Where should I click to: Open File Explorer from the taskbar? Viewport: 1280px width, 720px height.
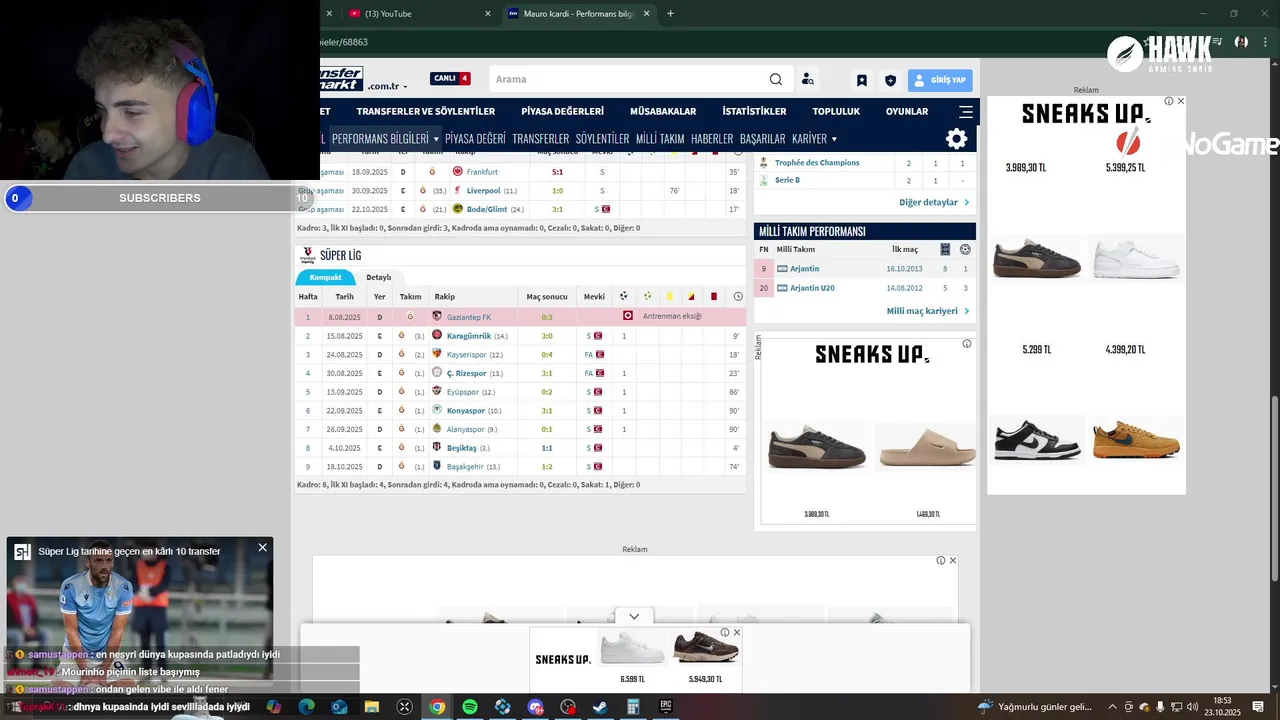[372, 707]
